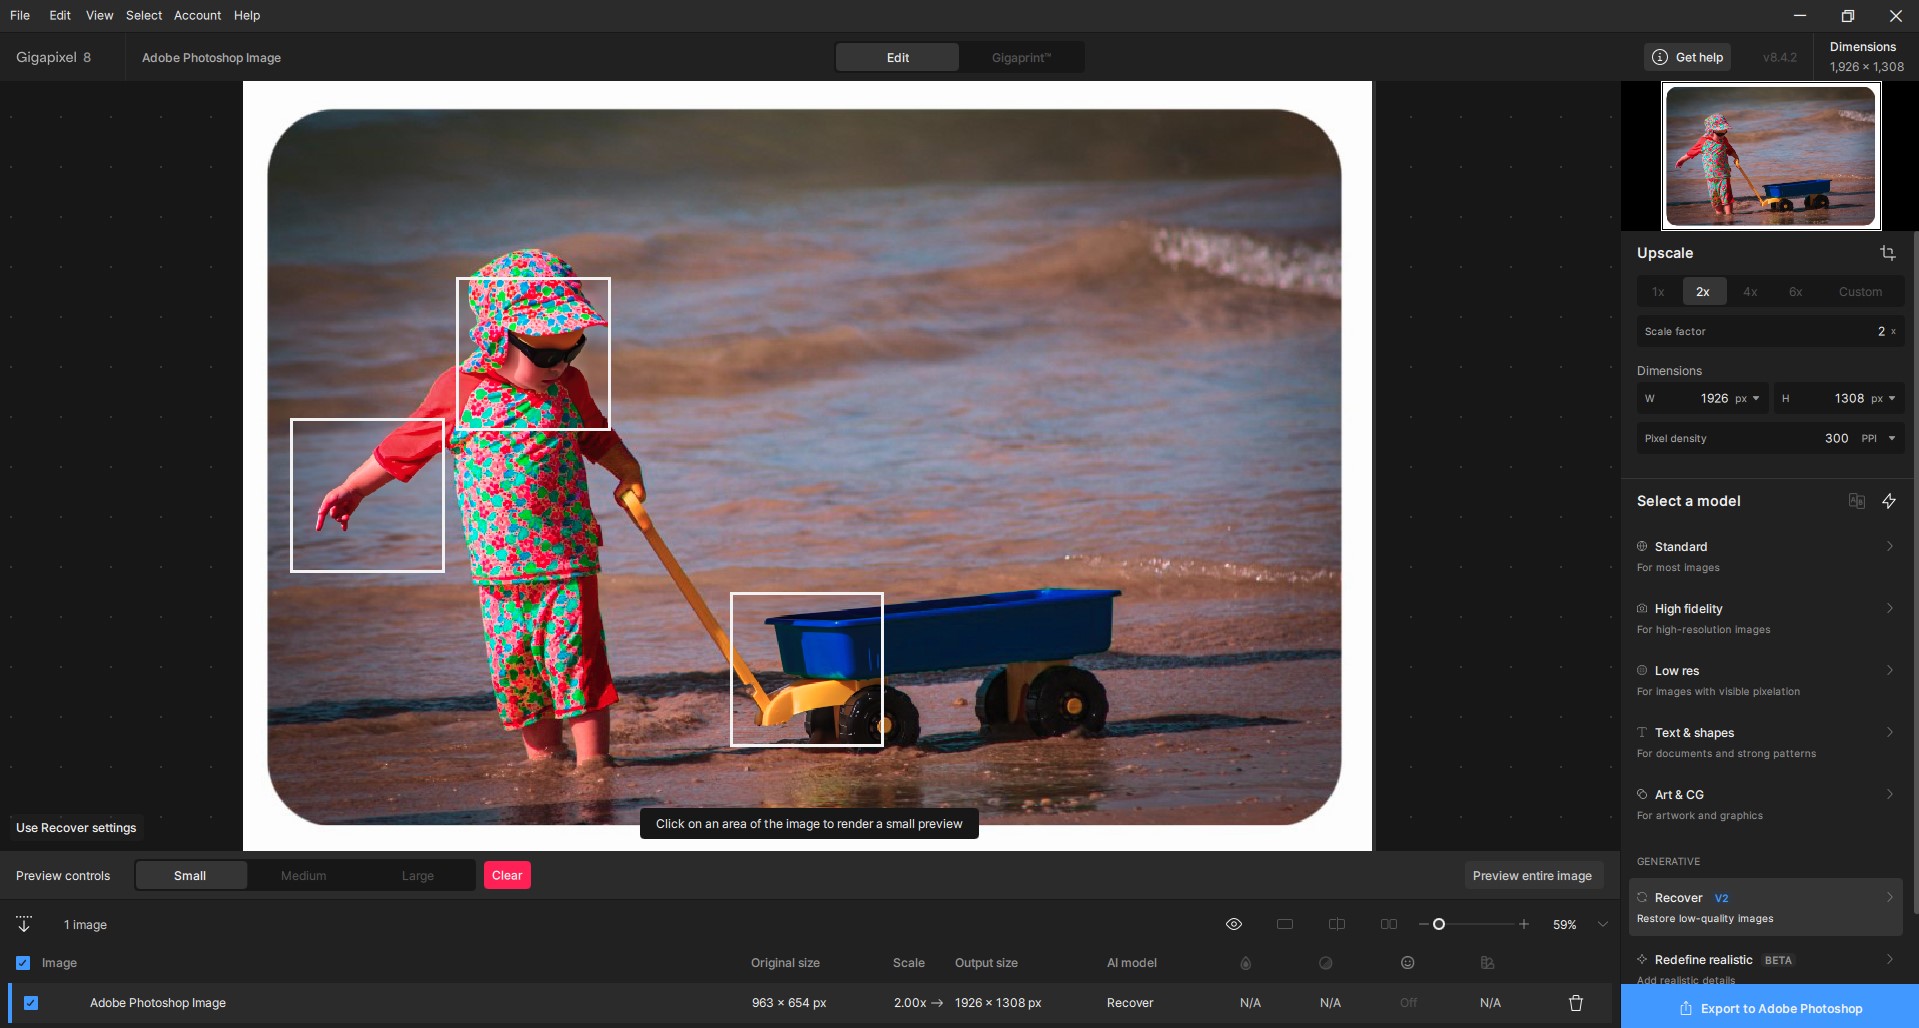Switch to the single view layout icon

tap(1285, 924)
